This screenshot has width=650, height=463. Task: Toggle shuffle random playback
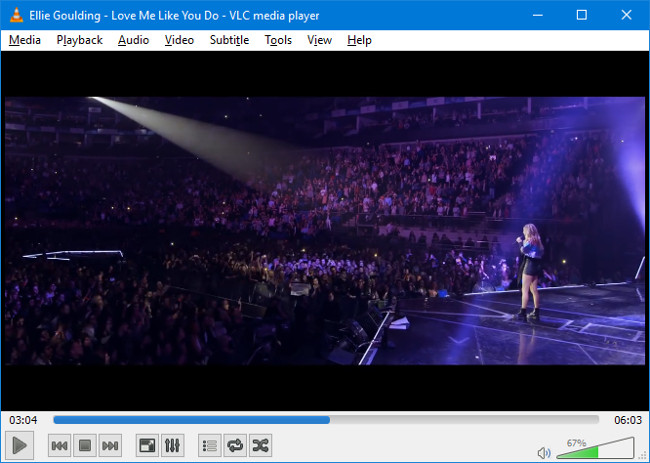pyautogui.click(x=260, y=445)
